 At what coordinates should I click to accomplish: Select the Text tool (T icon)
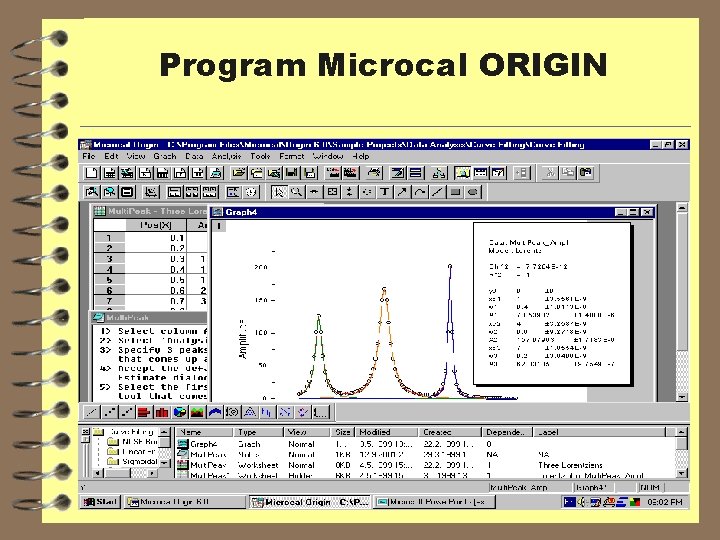pyautogui.click(x=385, y=192)
